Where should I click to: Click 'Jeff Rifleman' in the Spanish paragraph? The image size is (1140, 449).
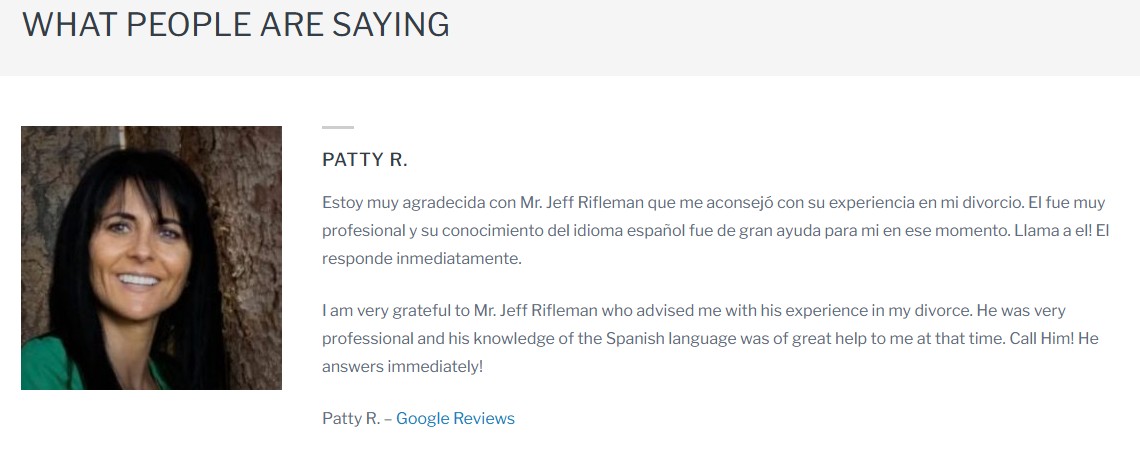point(596,203)
